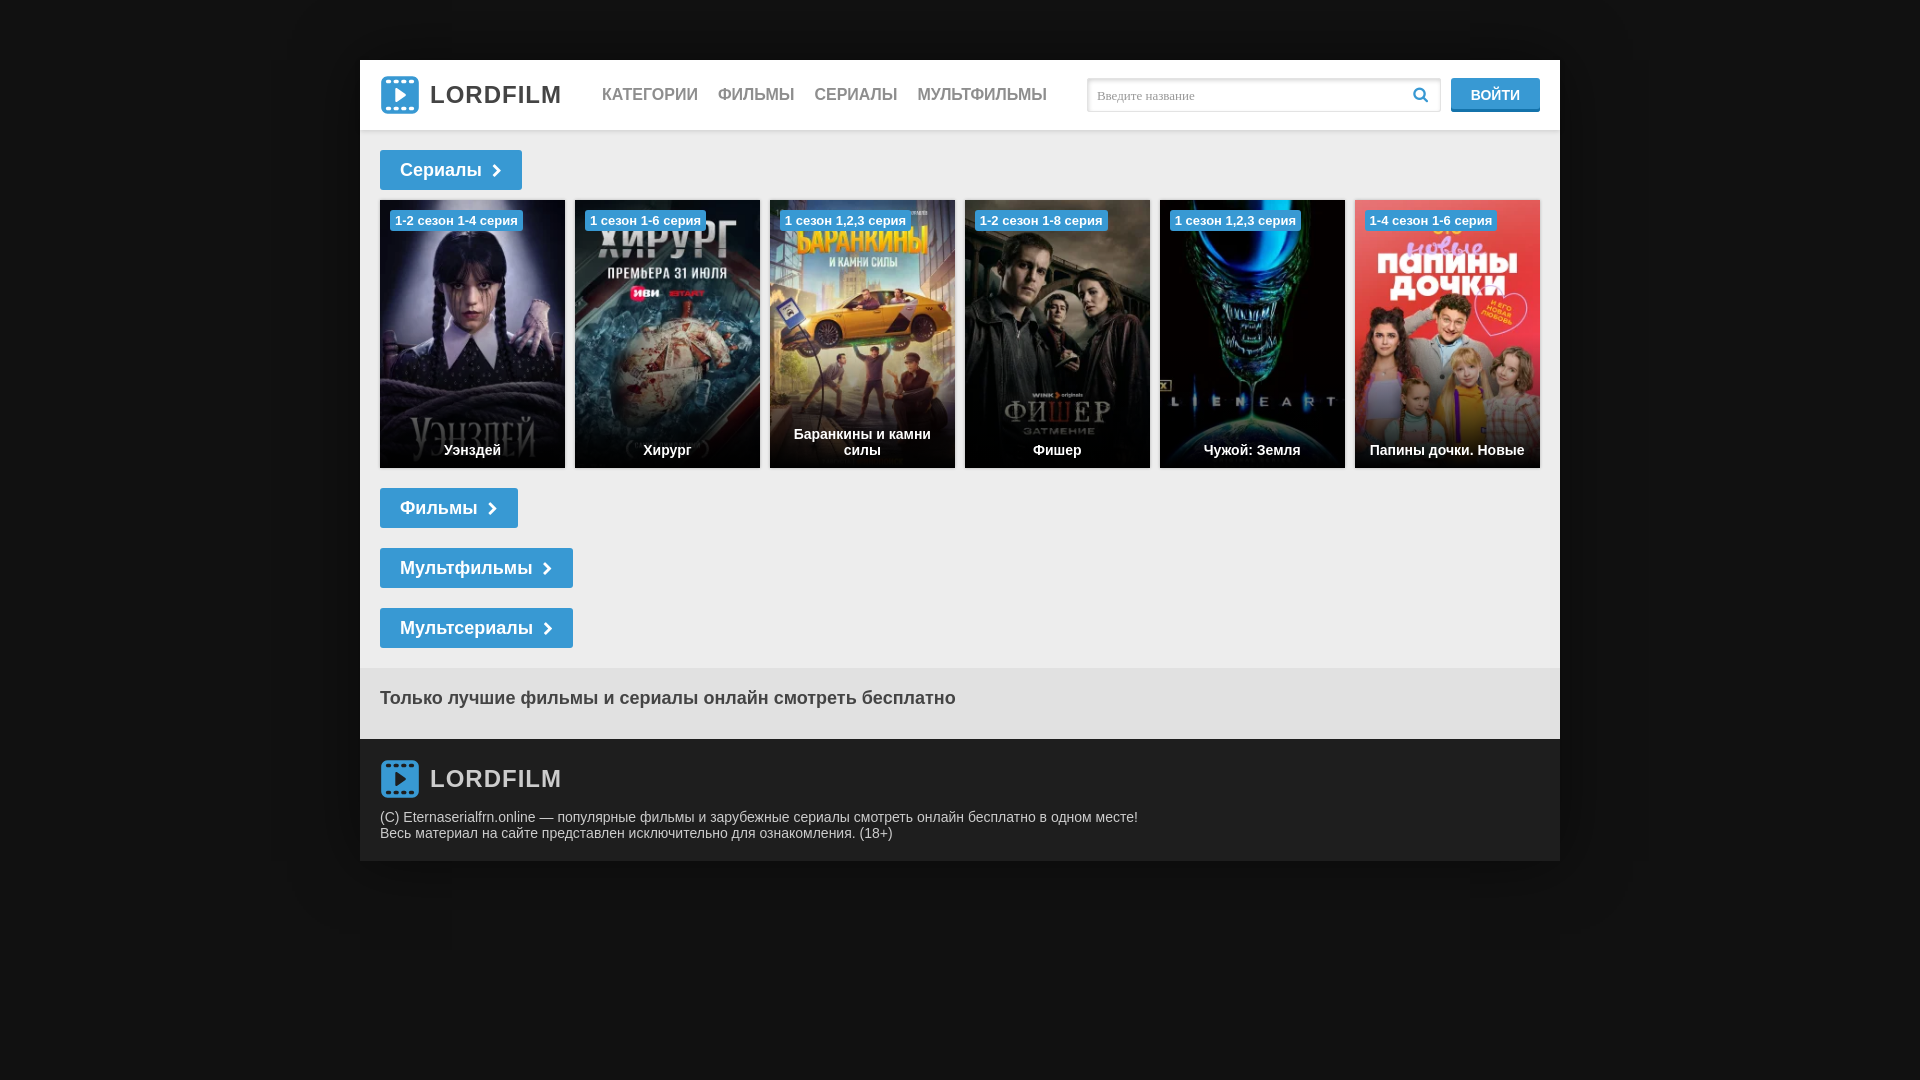
Task: Click the LORDFILM header text link
Action: click(495, 95)
